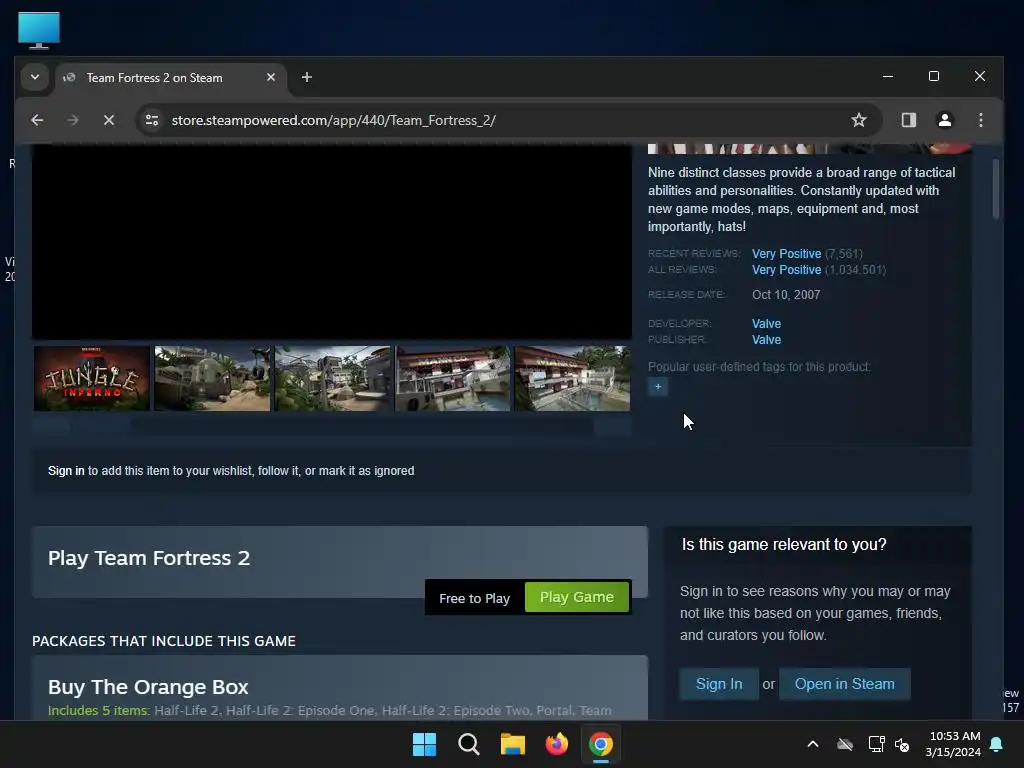1024x768 pixels.
Task: Add a tag with the plus button
Action: 658,387
